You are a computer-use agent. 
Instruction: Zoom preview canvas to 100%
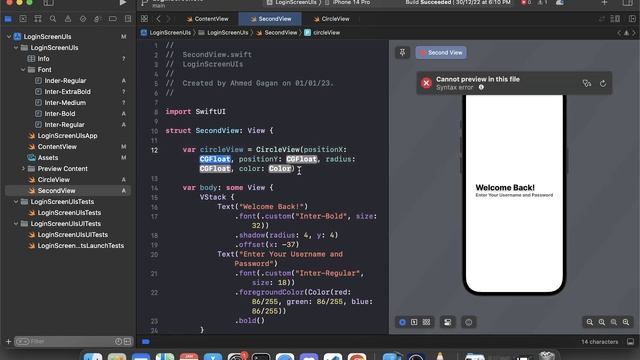coord(602,322)
